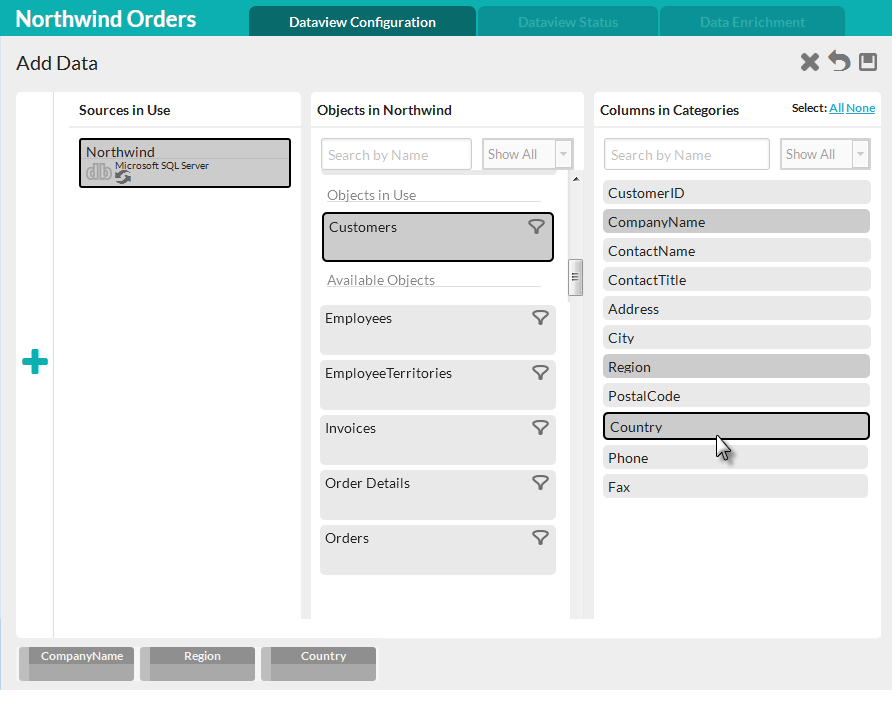Toggle the PostalCode column
Screen dimensions: 892x724
click(x=737, y=395)
